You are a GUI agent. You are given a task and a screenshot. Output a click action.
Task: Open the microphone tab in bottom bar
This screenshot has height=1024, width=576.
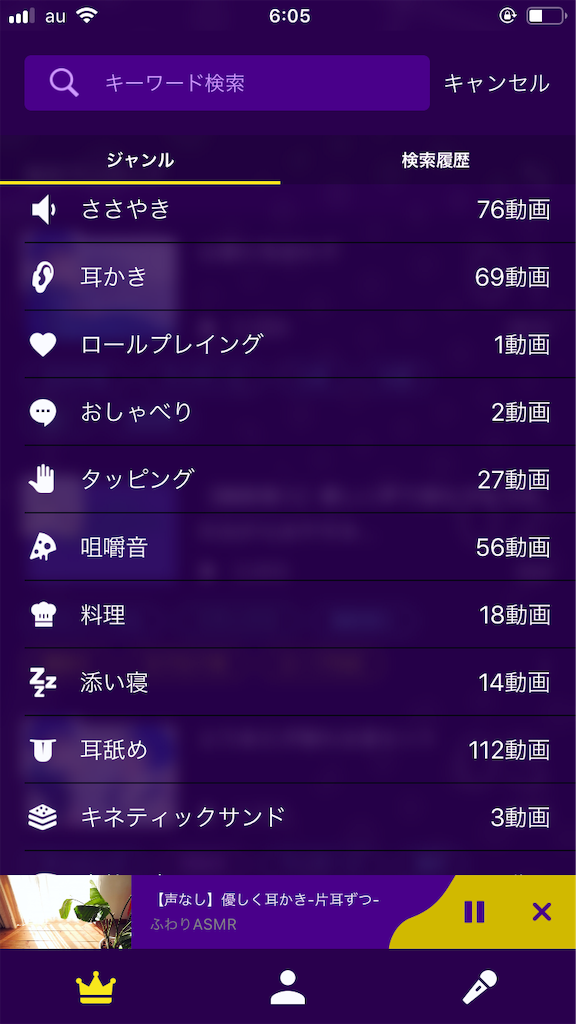[x=480, y=987]
